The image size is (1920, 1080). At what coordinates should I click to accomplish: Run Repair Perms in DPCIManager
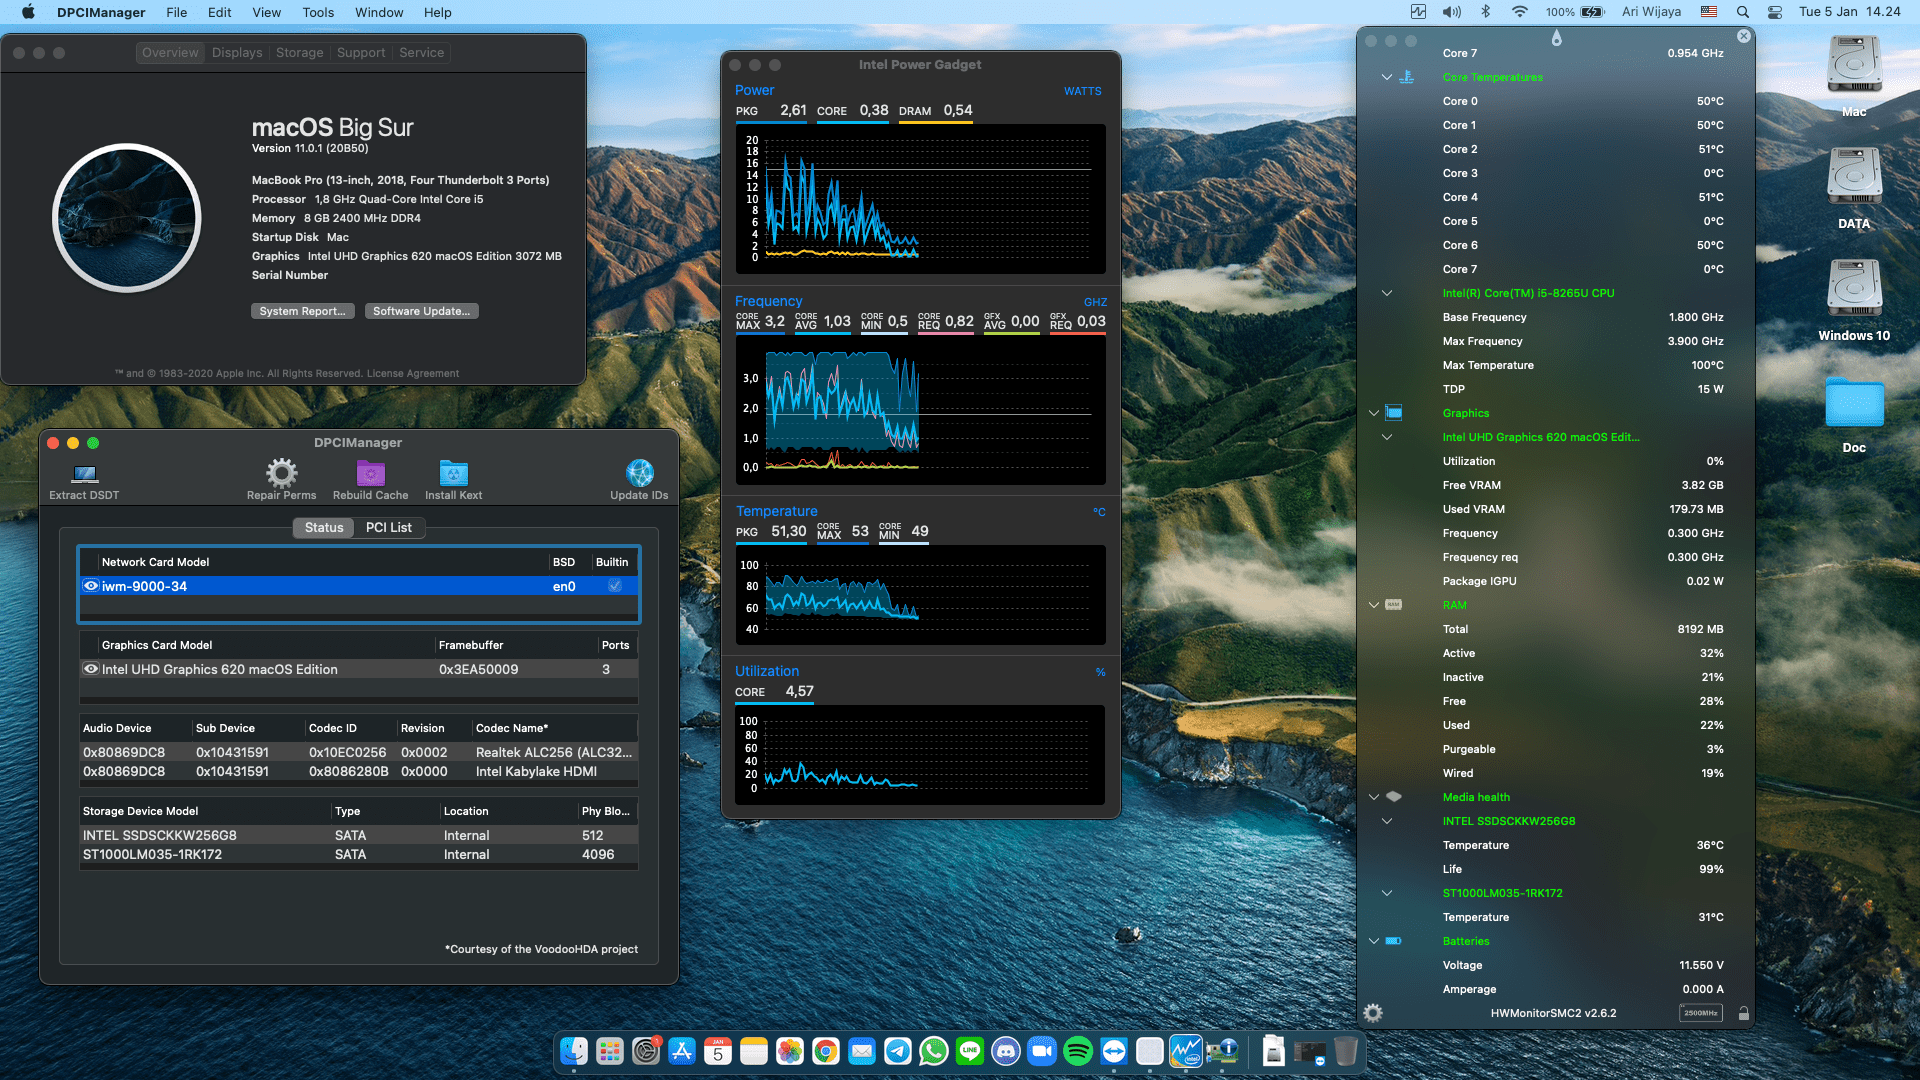click(281, 473)
